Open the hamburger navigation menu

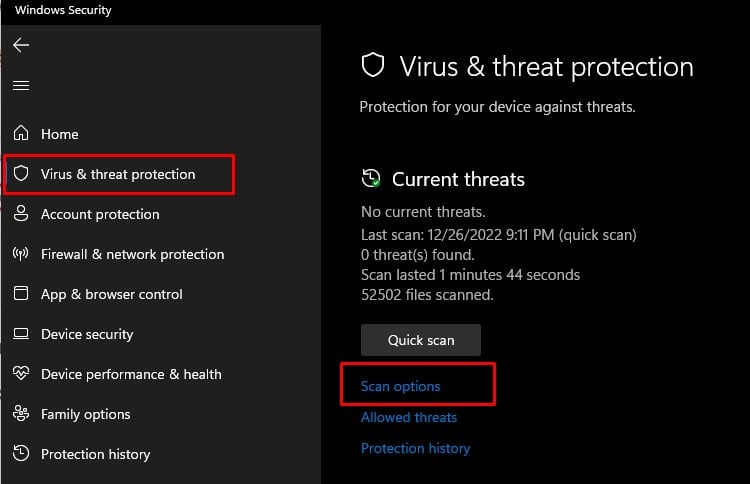coord(21,86)
